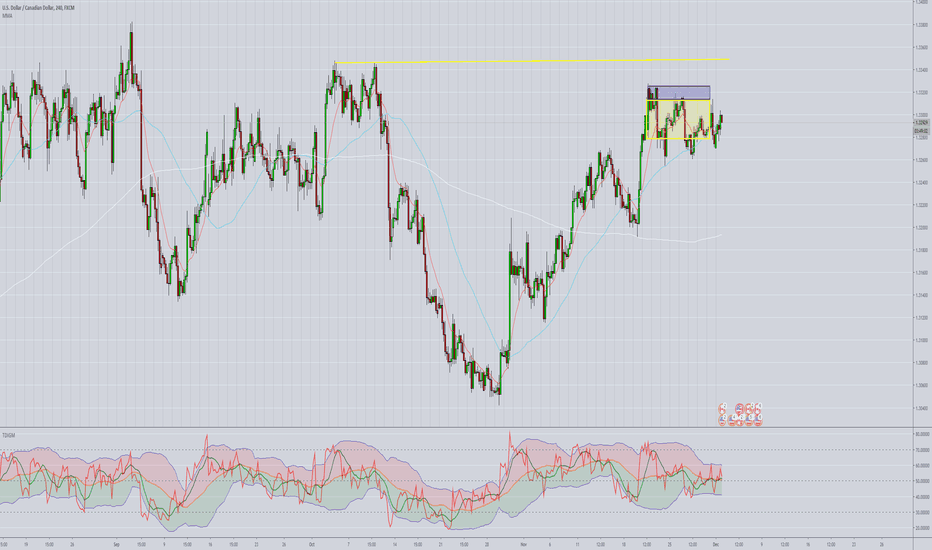Select the yellow consolidation rectangle drawing
Screen dimensions: 932x550
click(x=678, y=119)
